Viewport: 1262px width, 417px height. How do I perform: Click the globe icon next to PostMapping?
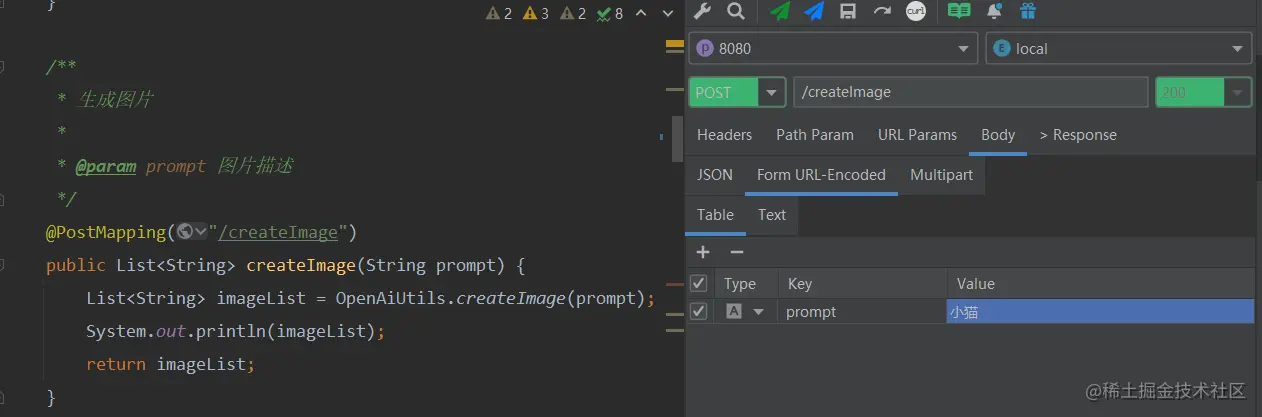pyautogui.click(x=184, y=232)
